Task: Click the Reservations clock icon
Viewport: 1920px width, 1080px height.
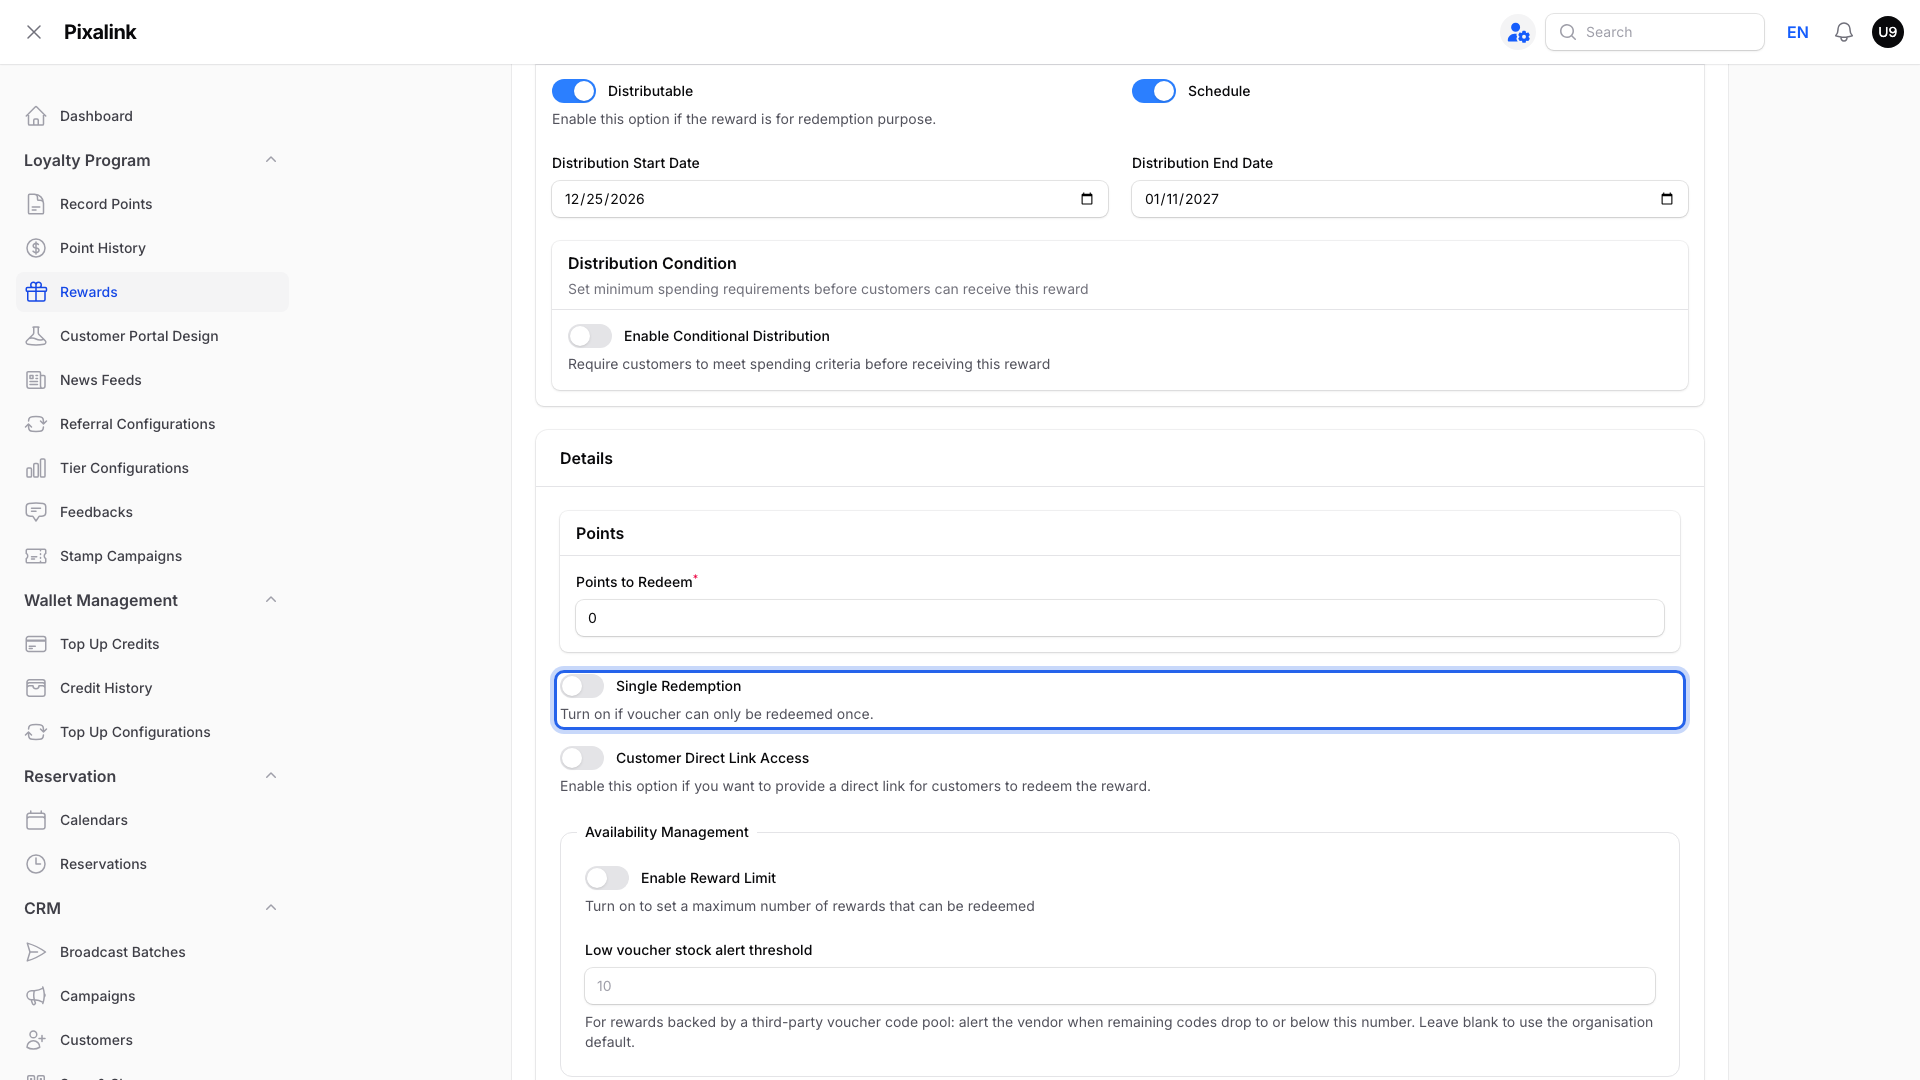Action: (36, 864)
